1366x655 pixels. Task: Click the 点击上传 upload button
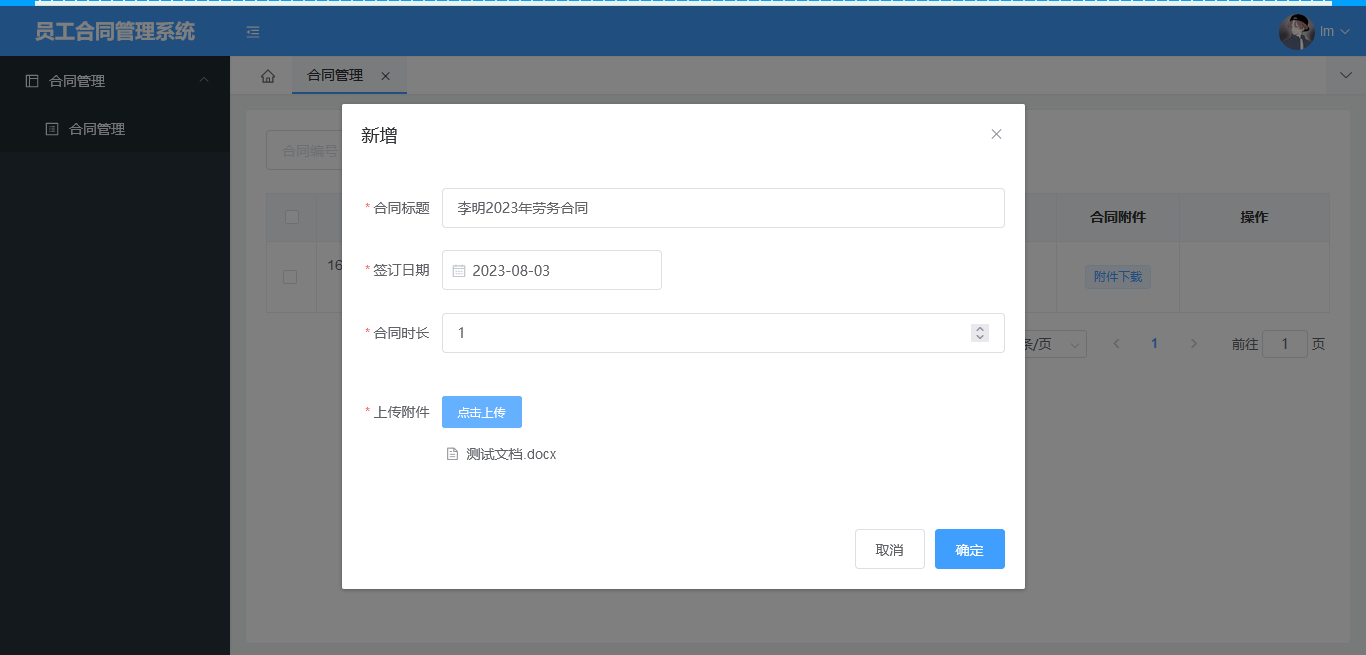pyautogui.click(x=482, y=412)
